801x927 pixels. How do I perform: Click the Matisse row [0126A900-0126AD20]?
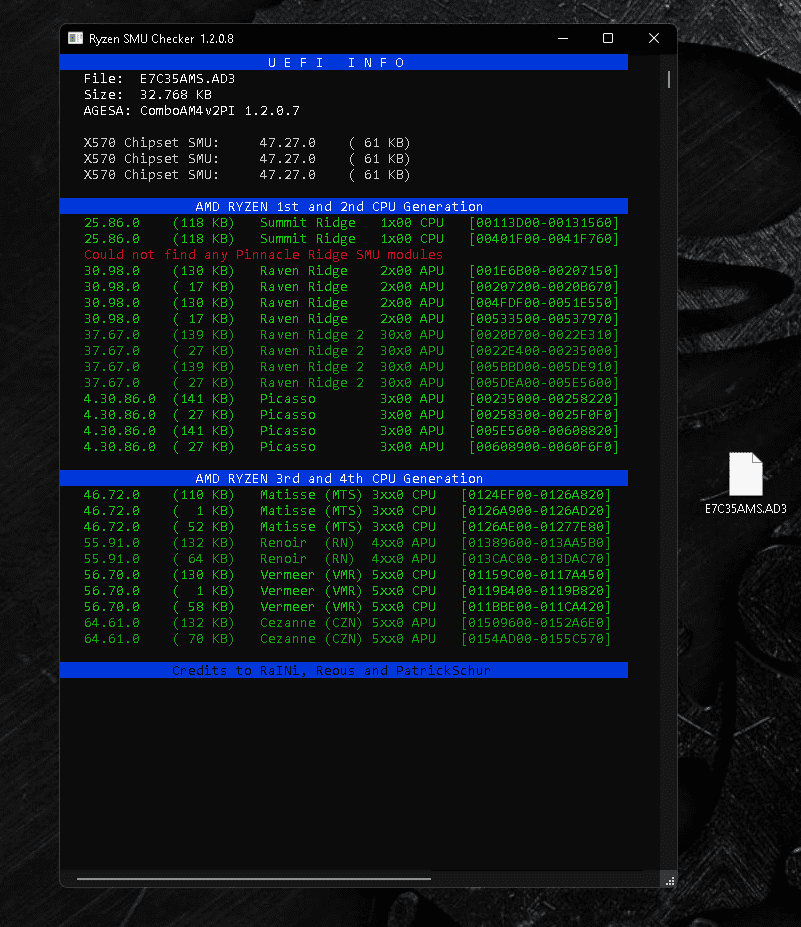pos(347,510)
